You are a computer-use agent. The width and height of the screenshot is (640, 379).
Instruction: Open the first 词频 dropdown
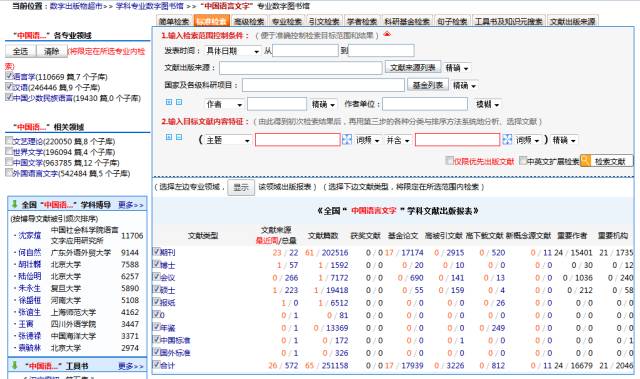(367, 140)
